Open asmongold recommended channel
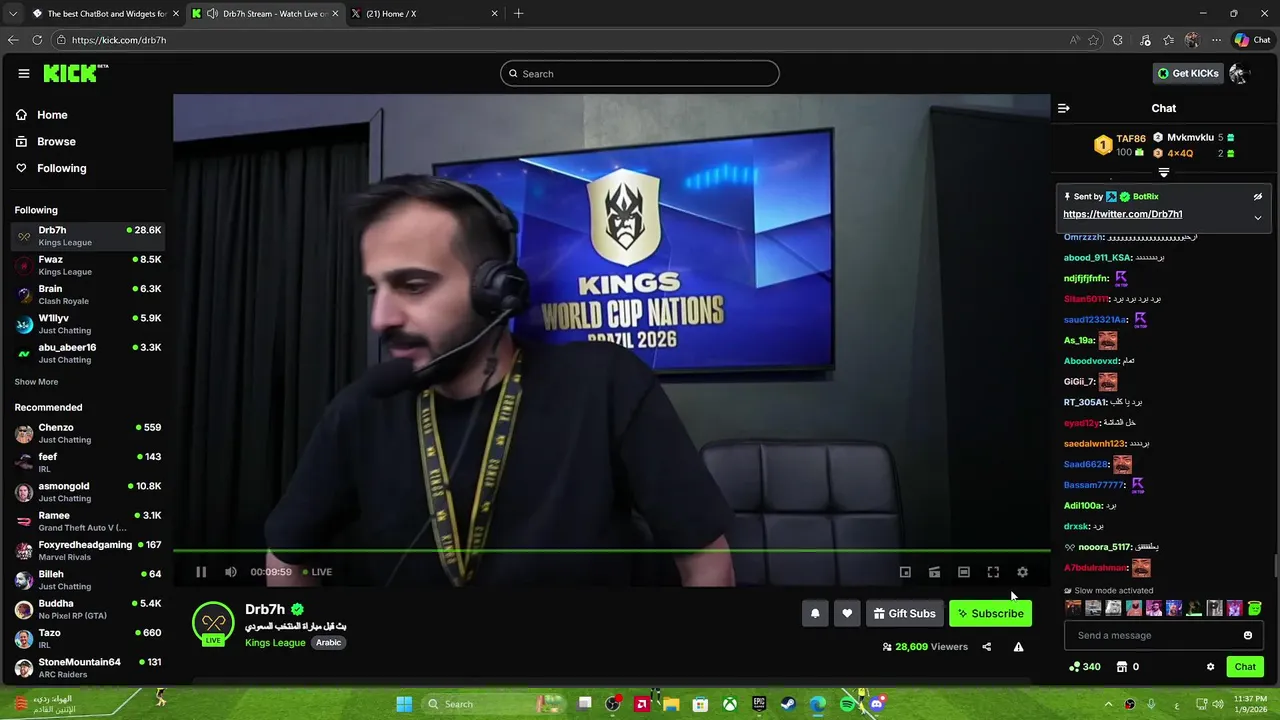The width and height of the screenshot is (1280, 720). 88,492
